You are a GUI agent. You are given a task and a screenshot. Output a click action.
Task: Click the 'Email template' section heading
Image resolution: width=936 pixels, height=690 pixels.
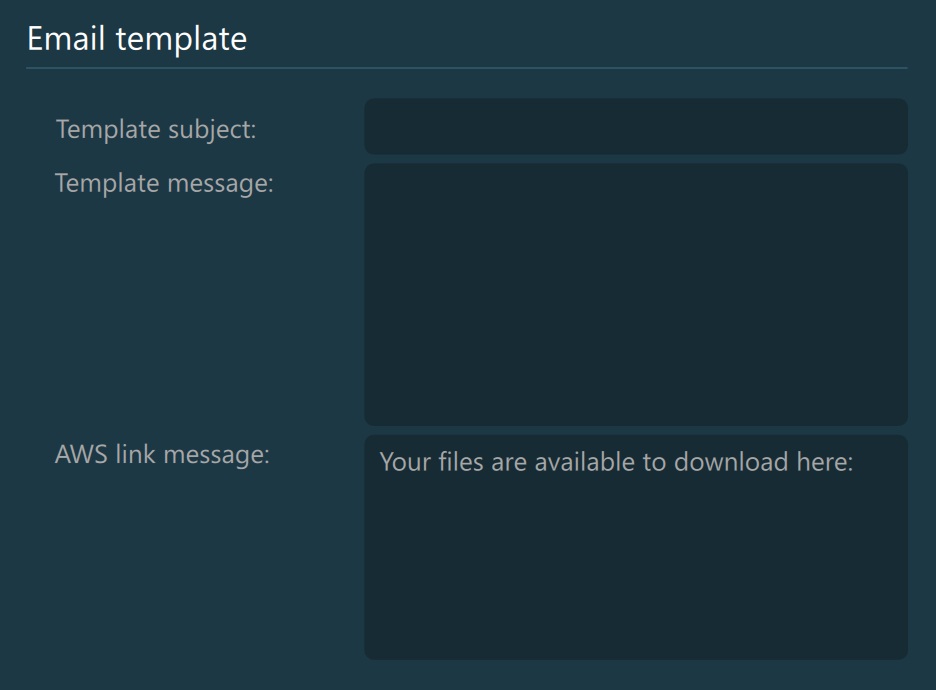pyautogui.click(x=136, y=39)
